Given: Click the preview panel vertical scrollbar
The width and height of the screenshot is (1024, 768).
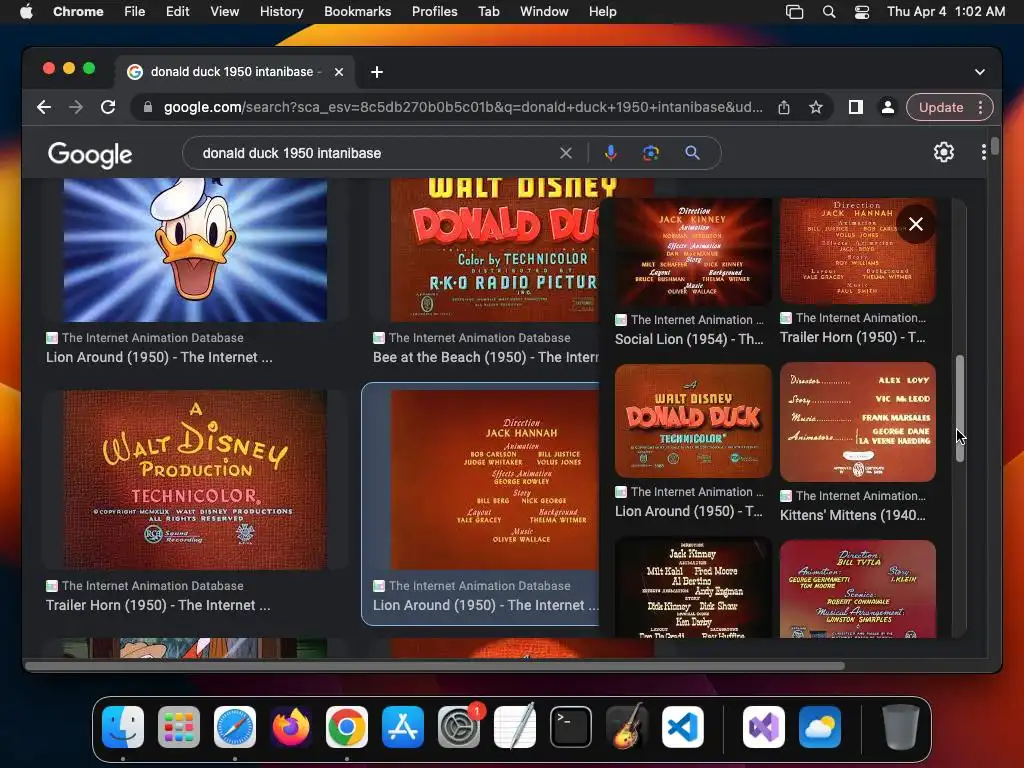Looking at the screenshot, I should tap(960, 409).
